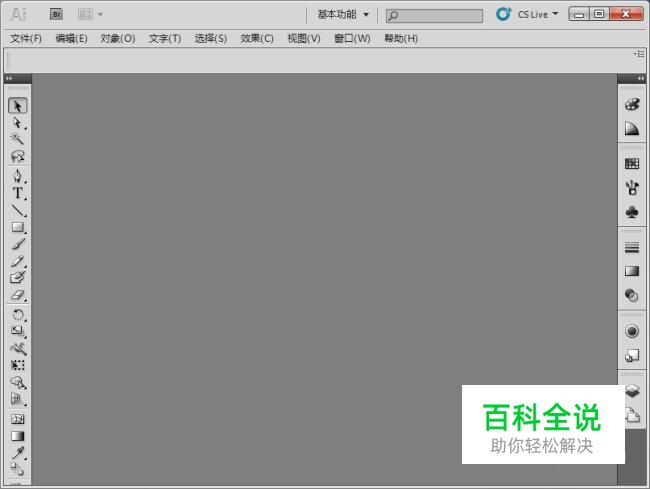Select the Blob Brush tool
This screenshot has width=650, height=489.
click(x=17, y=278)
